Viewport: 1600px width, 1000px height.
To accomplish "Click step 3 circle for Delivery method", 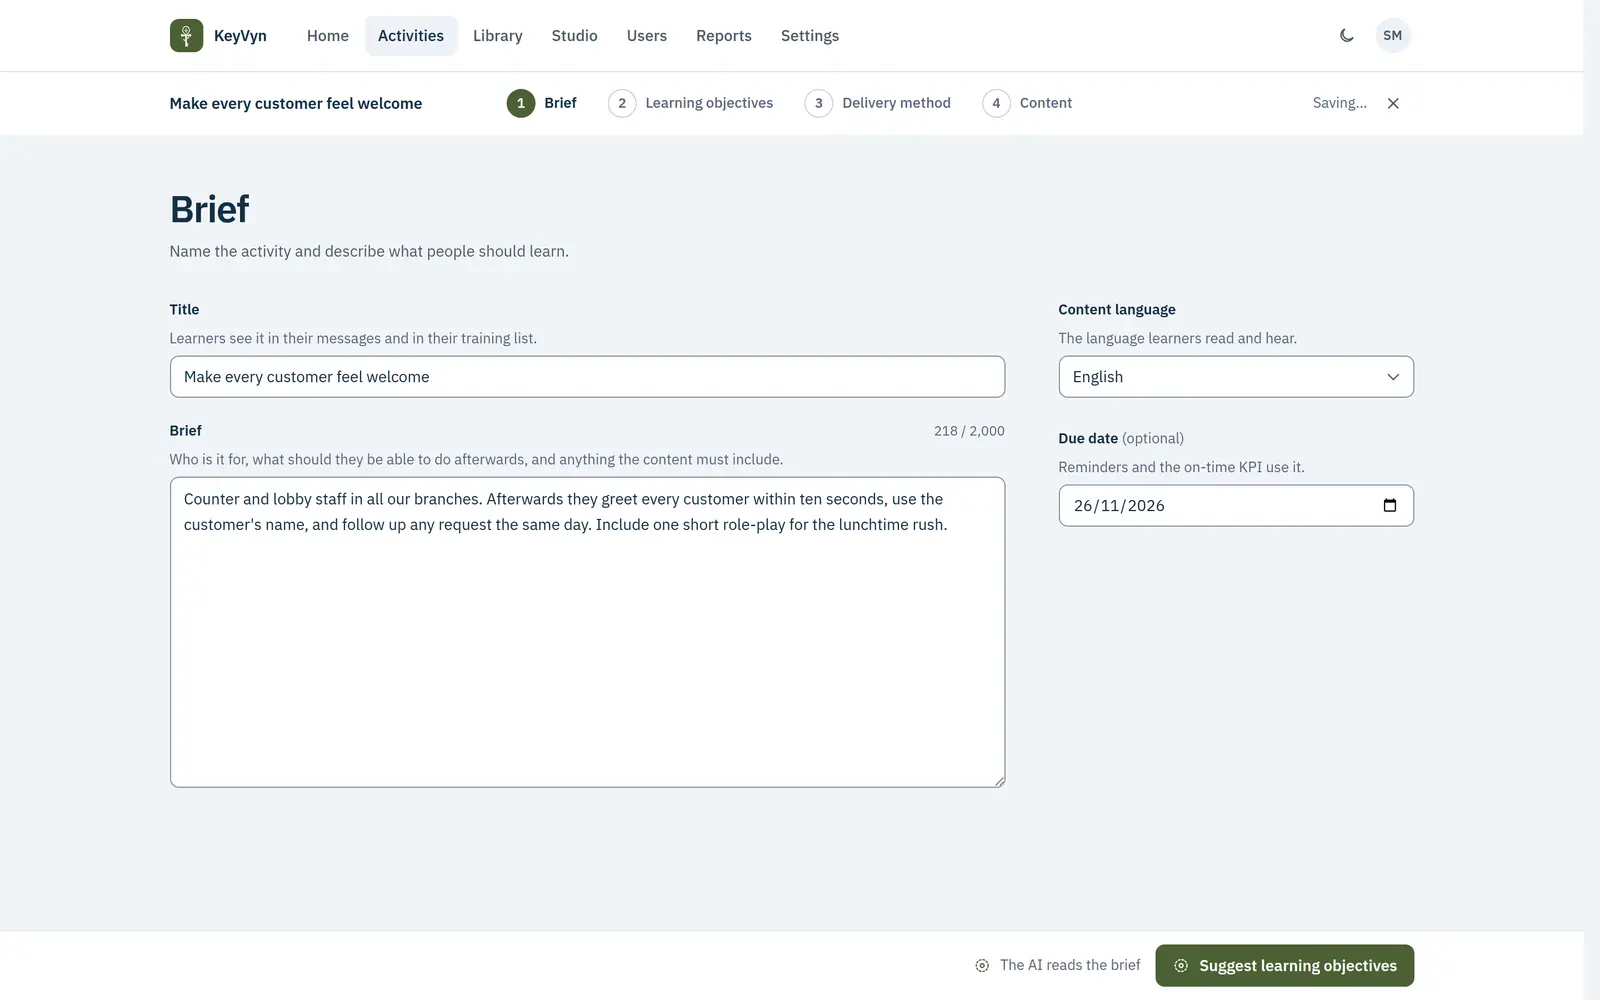I will [819, 103].
